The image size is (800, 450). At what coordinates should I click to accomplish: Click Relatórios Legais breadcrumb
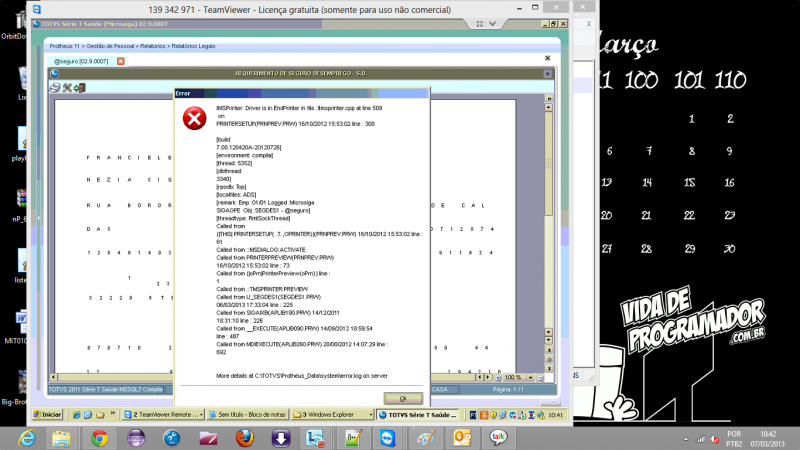point(193,46)
